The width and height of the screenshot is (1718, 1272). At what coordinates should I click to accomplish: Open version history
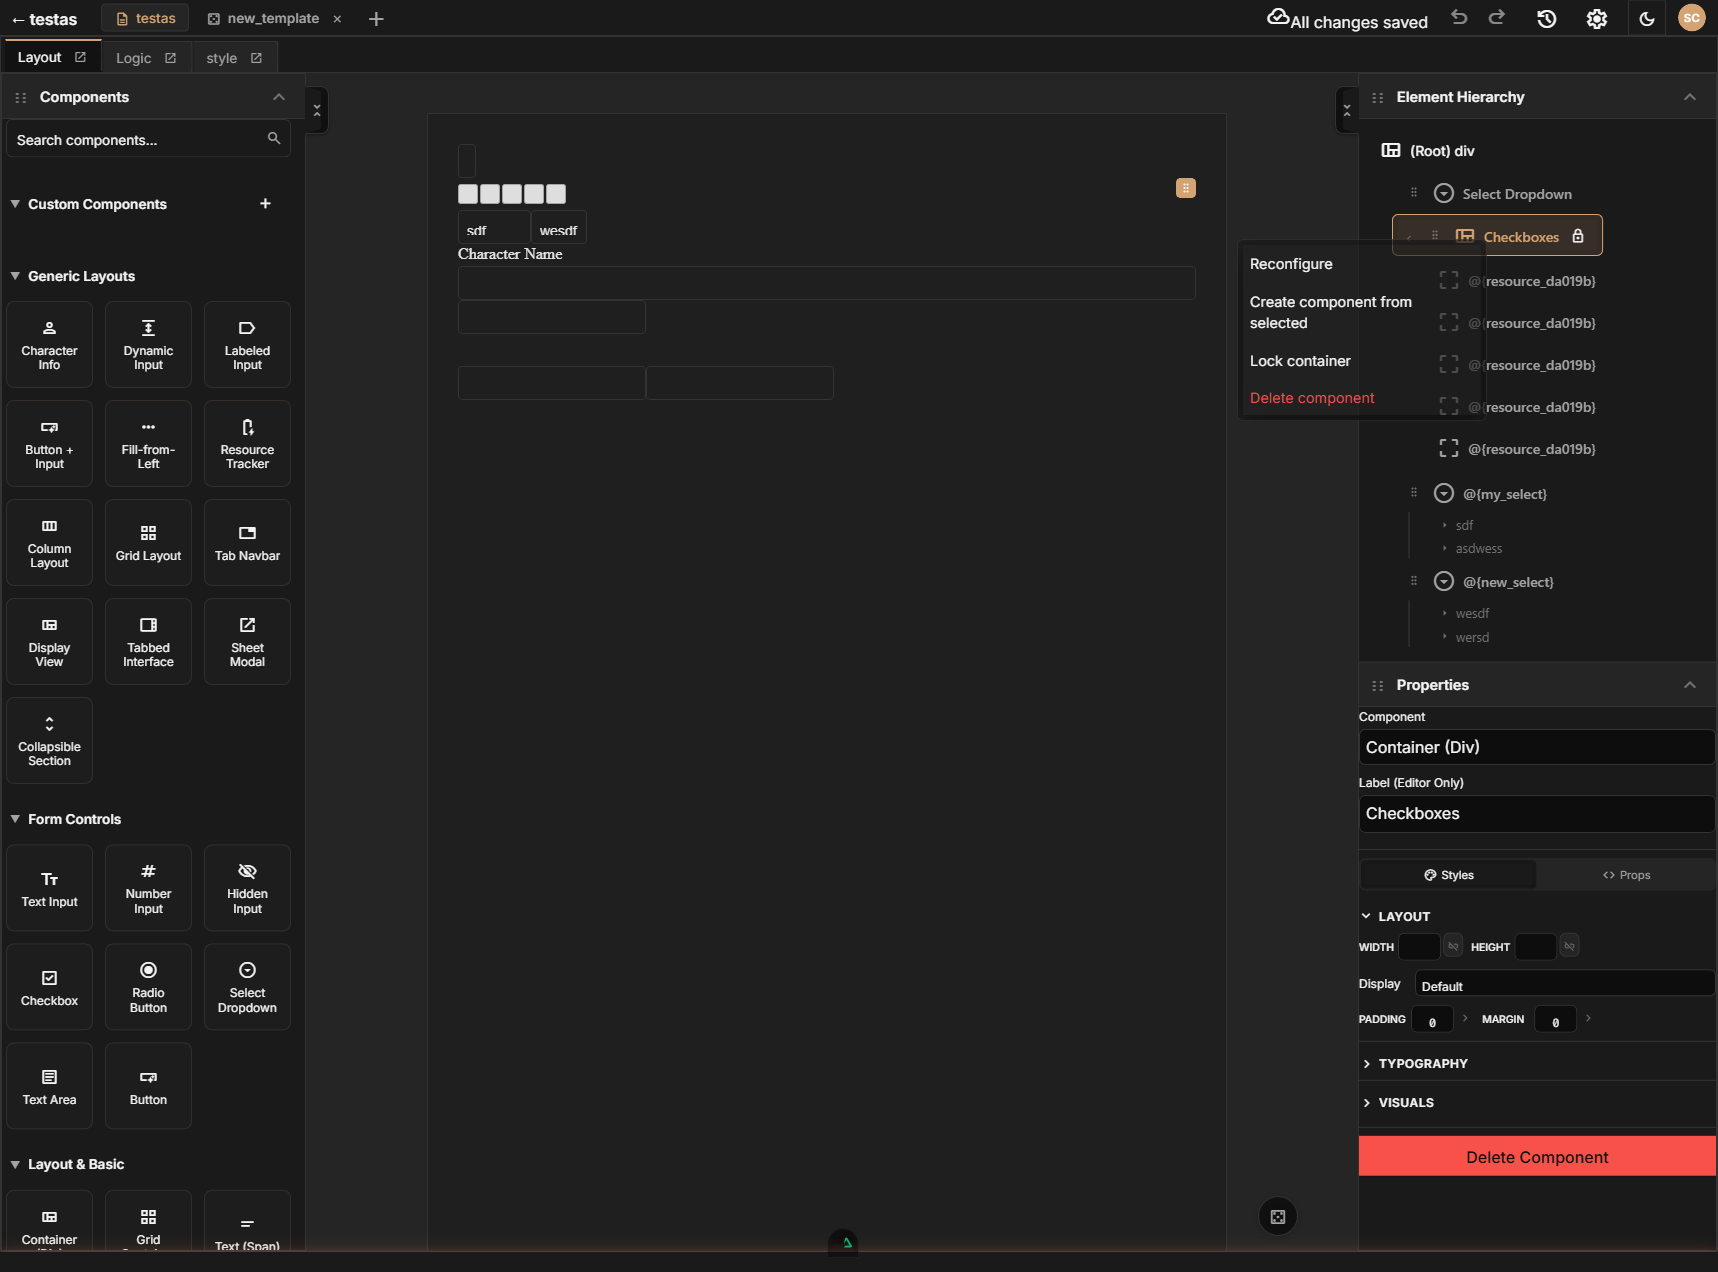[1547, 18]
